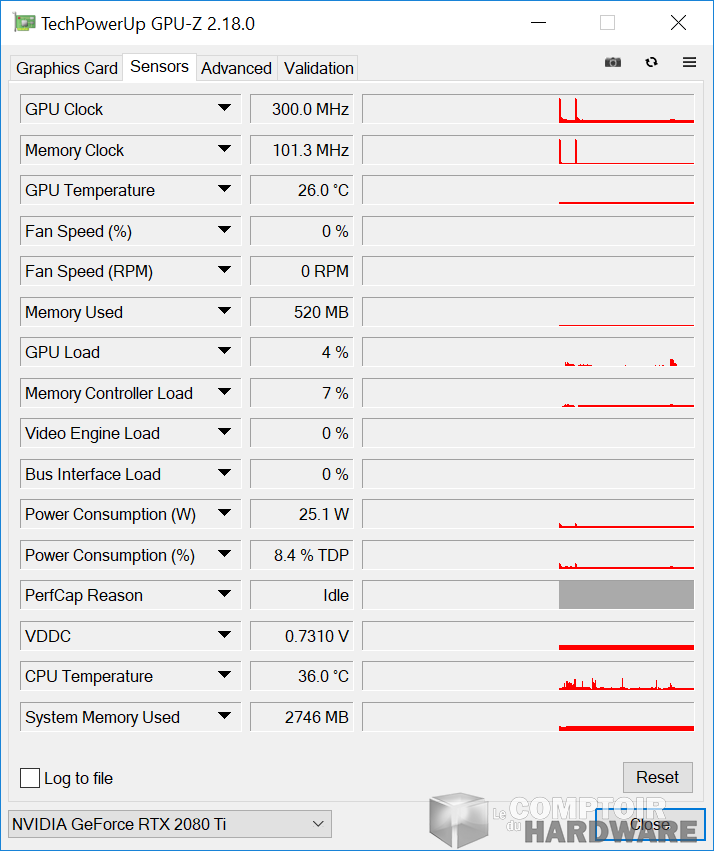Screen dimensions: 714x851
Task: Enable the Log to file checkbox
Action: pos(30,778)
